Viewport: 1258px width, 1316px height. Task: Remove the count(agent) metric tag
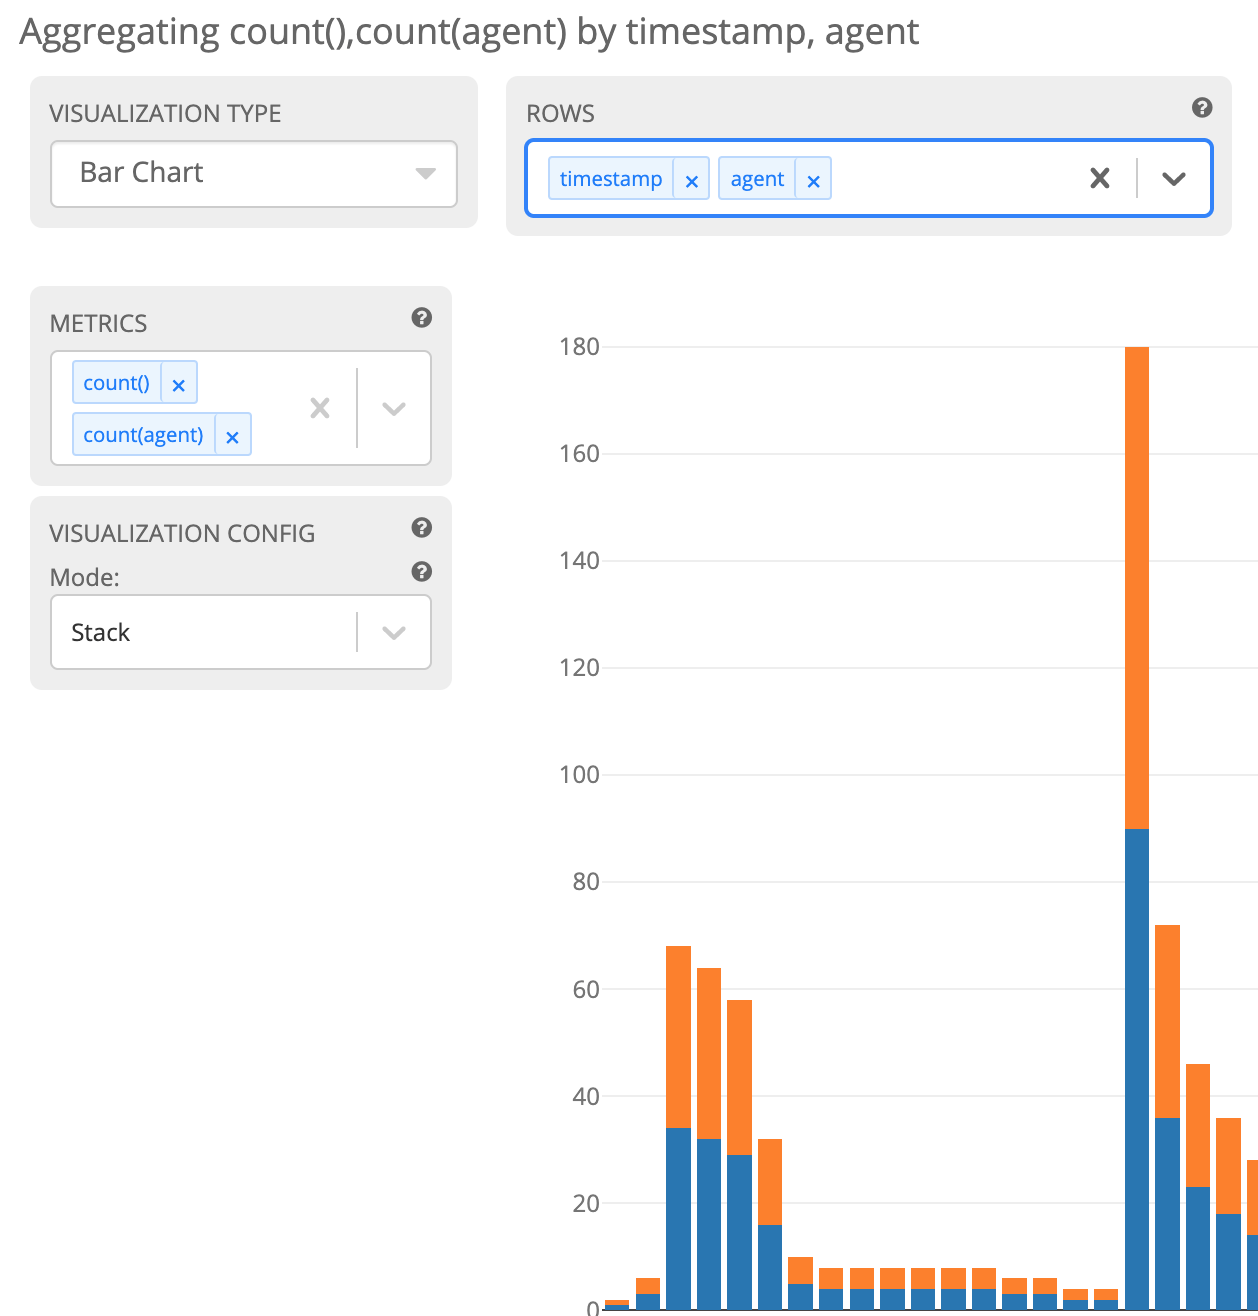coord(232,437)
